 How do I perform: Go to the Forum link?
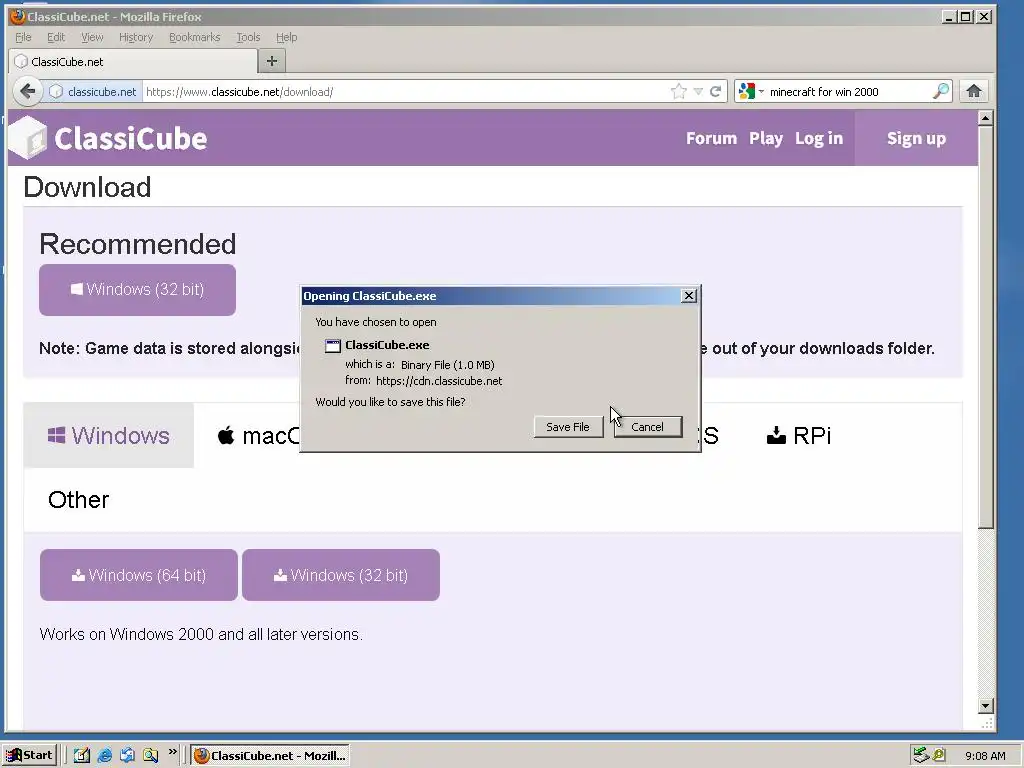click(711, 138)
